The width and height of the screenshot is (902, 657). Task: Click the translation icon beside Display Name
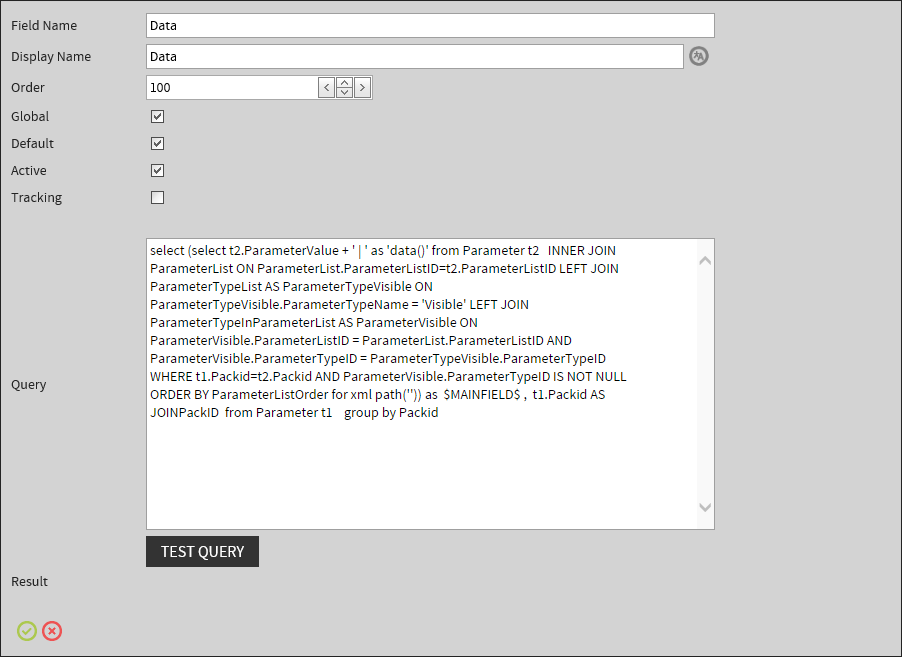(698, 56)
